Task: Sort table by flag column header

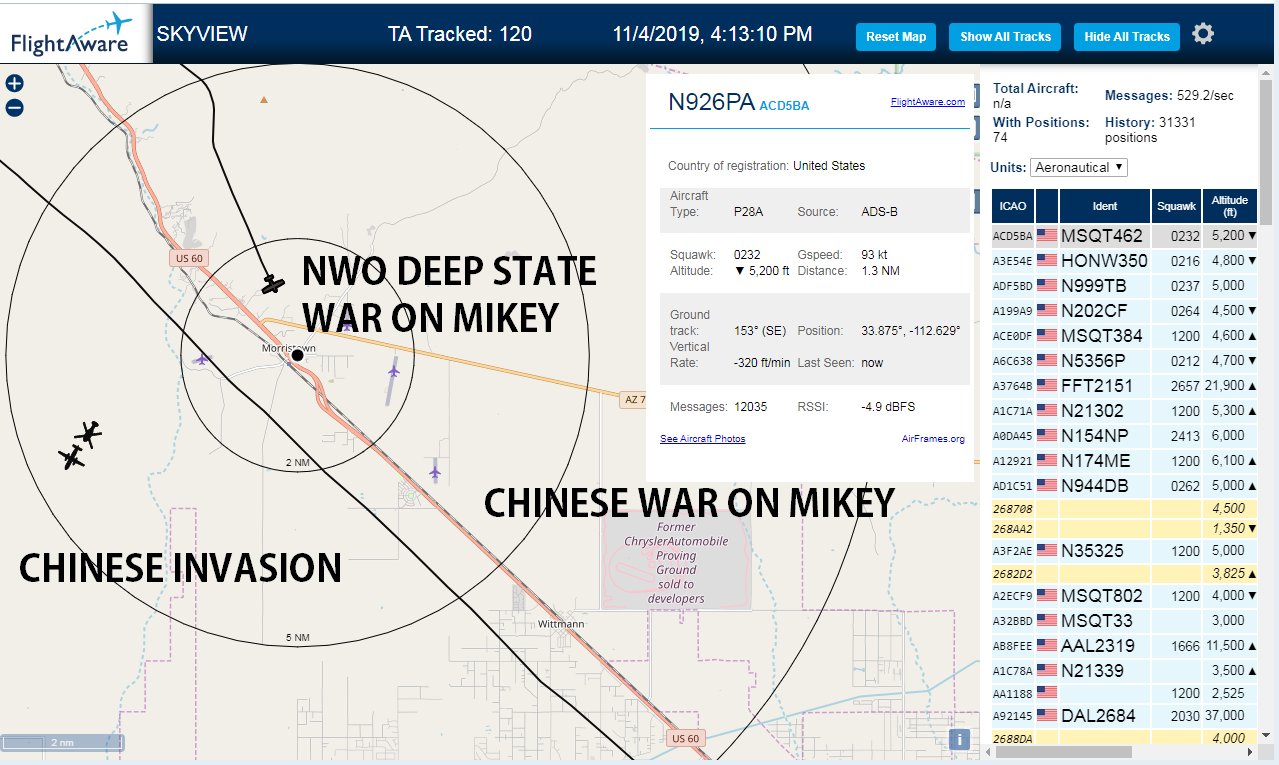Action: [x=1047, y=206]
